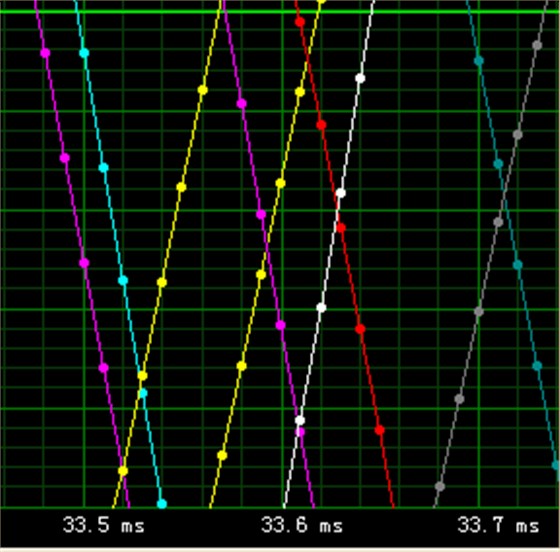Screen dimensions: 560x552
Task: Select the bright green horizontal line at top
Action: (x=280, y=12)
